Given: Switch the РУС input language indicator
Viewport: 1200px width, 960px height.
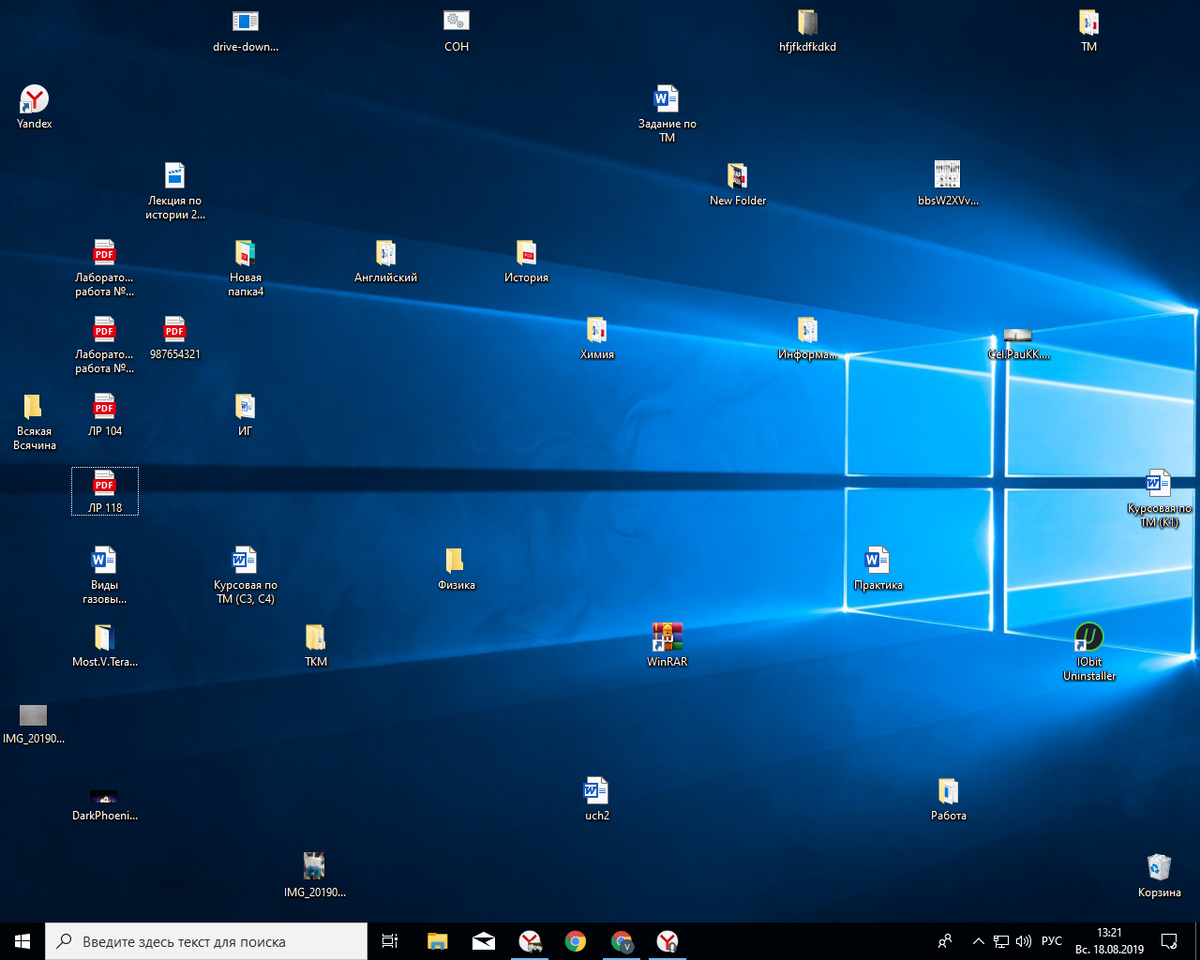Looking at the screenshot, I should coord(1052,941).
